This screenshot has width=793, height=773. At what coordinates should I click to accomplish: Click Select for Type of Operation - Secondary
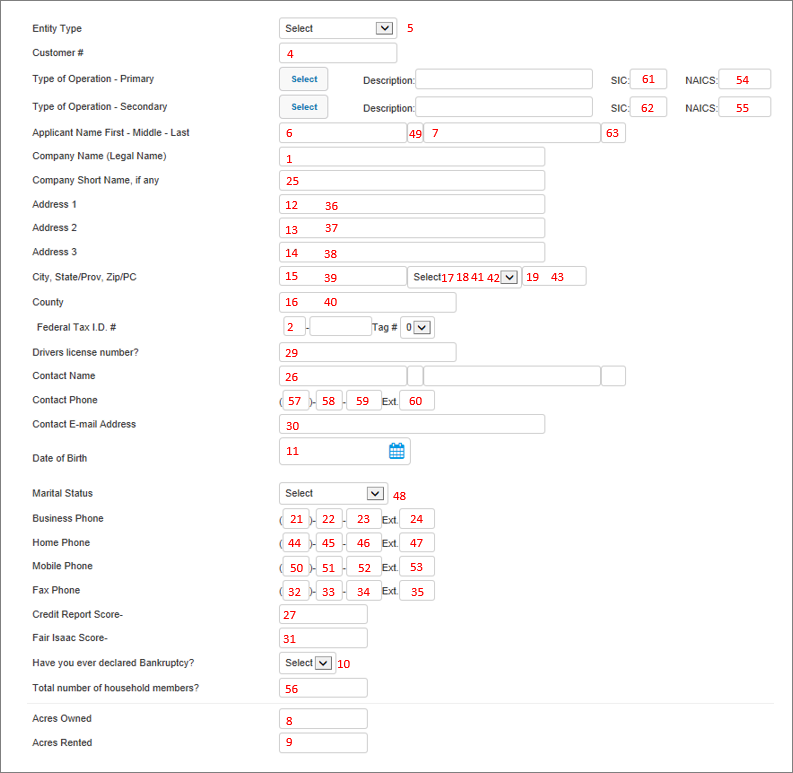[304, 107]
